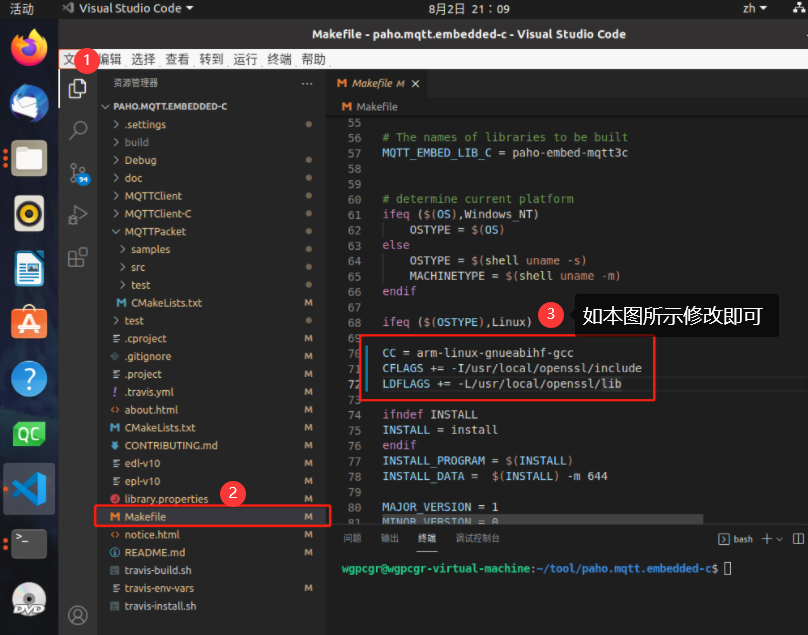Click in the terminal prompt input area
808x635 pixels.
[728, 569]
